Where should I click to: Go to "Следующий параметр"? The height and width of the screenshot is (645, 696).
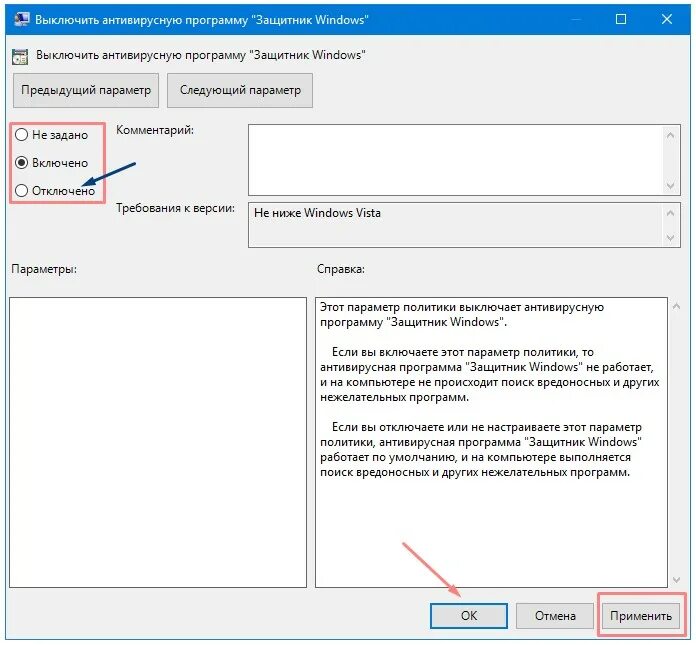(x=240, y=91)
